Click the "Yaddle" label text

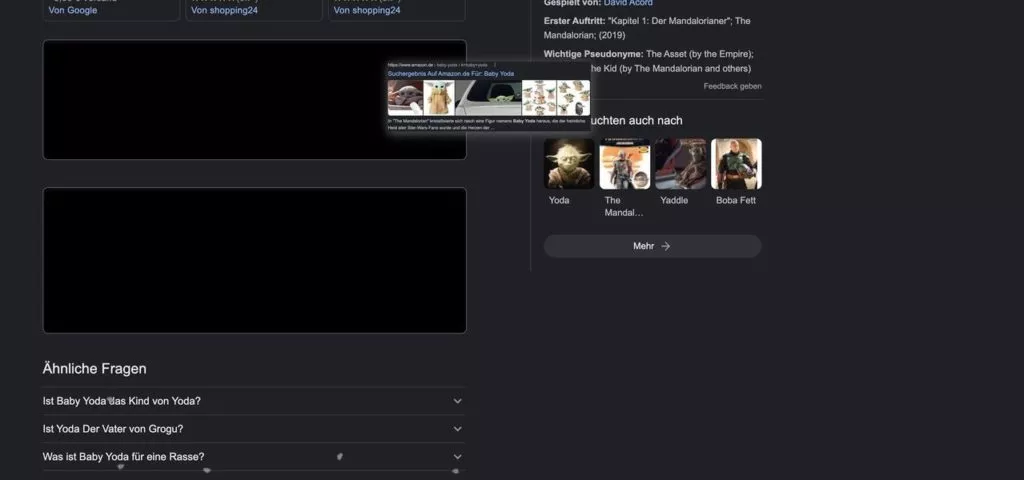(x=674, y=200)
